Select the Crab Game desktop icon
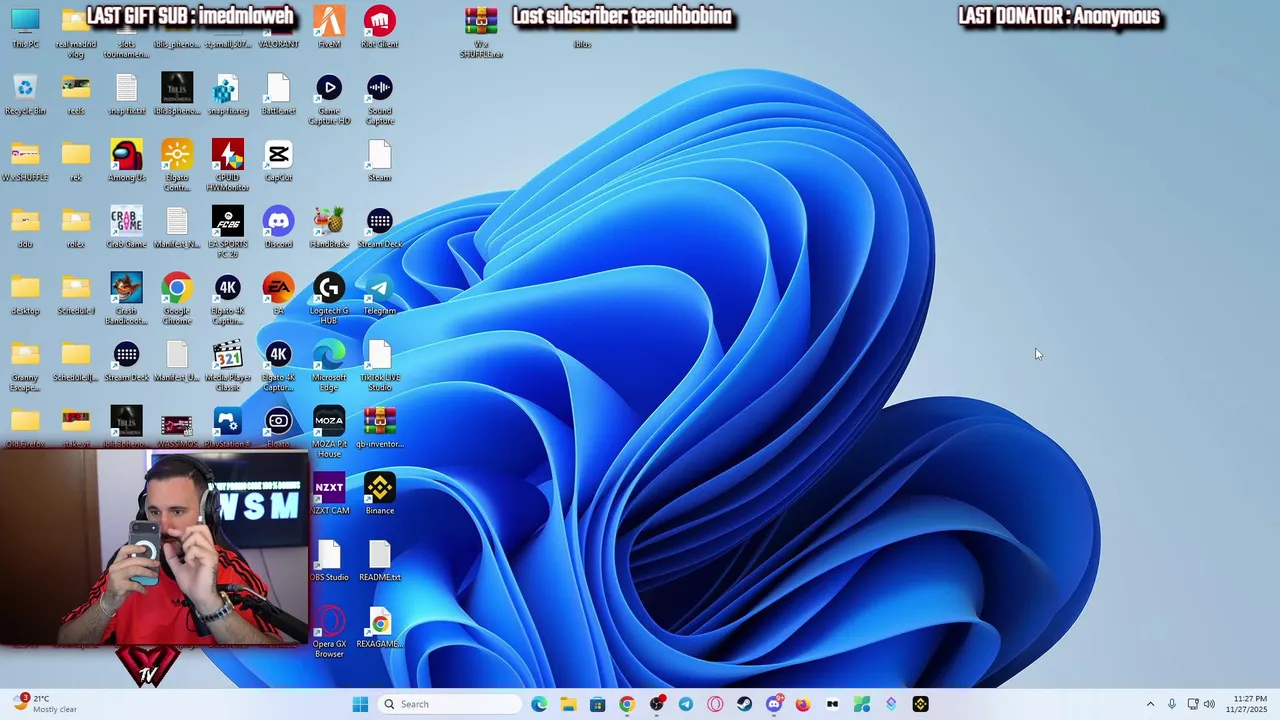Screen dimensions: 1280x720 pos(126,228)
